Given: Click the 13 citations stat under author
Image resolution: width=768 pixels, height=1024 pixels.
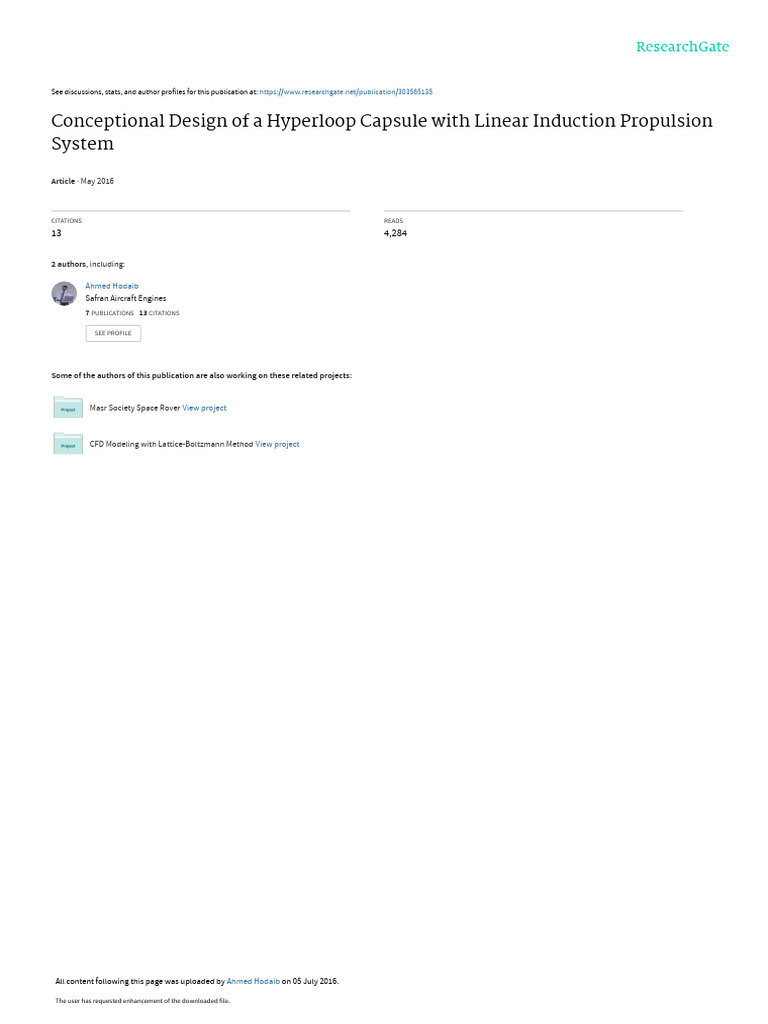Looking at the screenshot, I should pyautogui.click(x=159, y=313).
